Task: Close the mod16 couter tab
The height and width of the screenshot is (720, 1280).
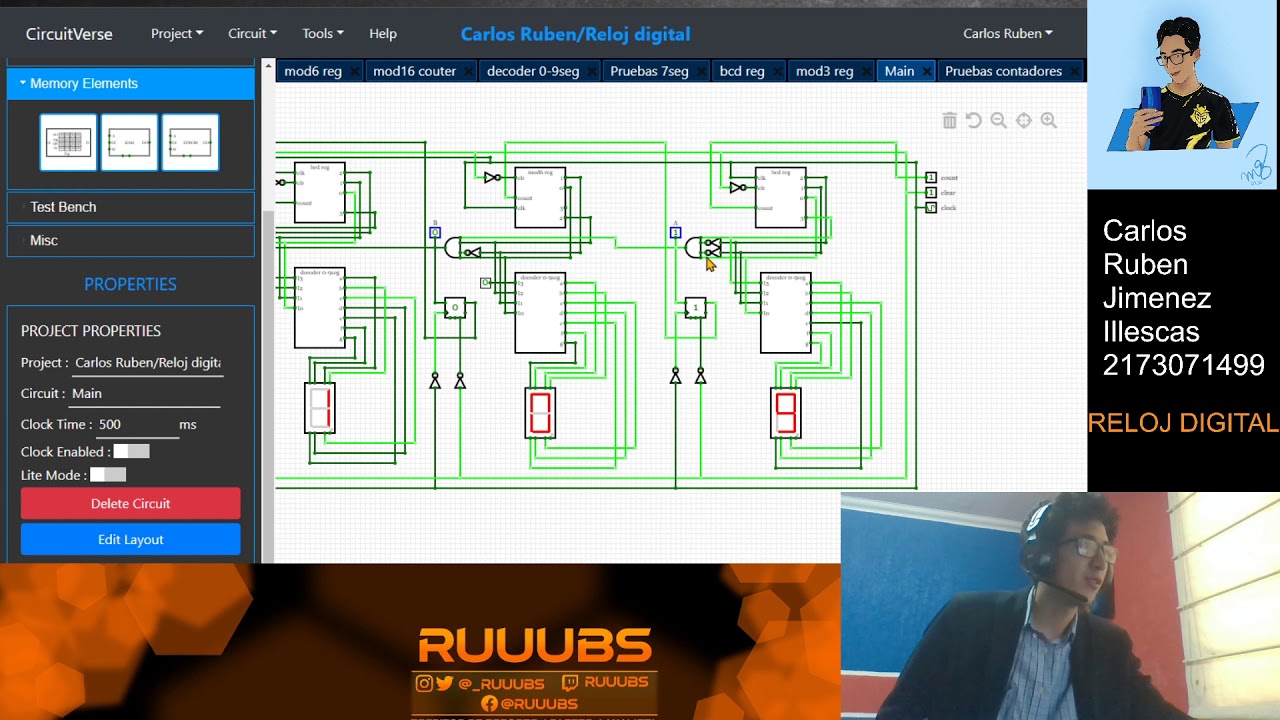Action: pos(467,71)
